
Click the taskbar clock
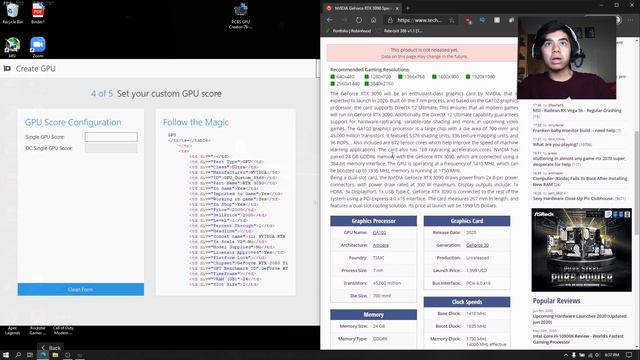pyautogui.click(x=612, y=355)
